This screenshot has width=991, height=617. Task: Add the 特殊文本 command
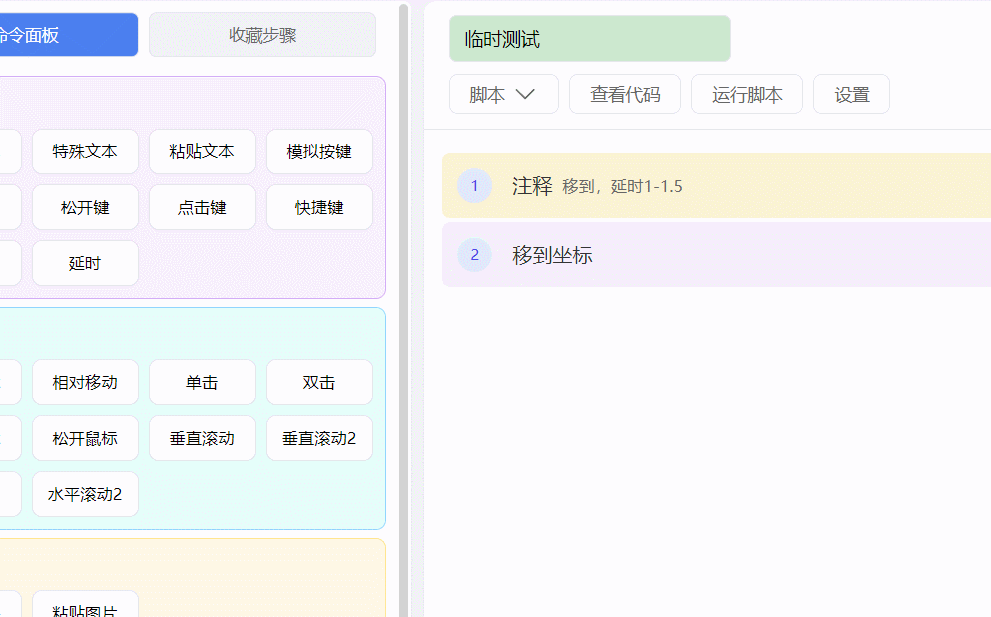pos(85,152)
